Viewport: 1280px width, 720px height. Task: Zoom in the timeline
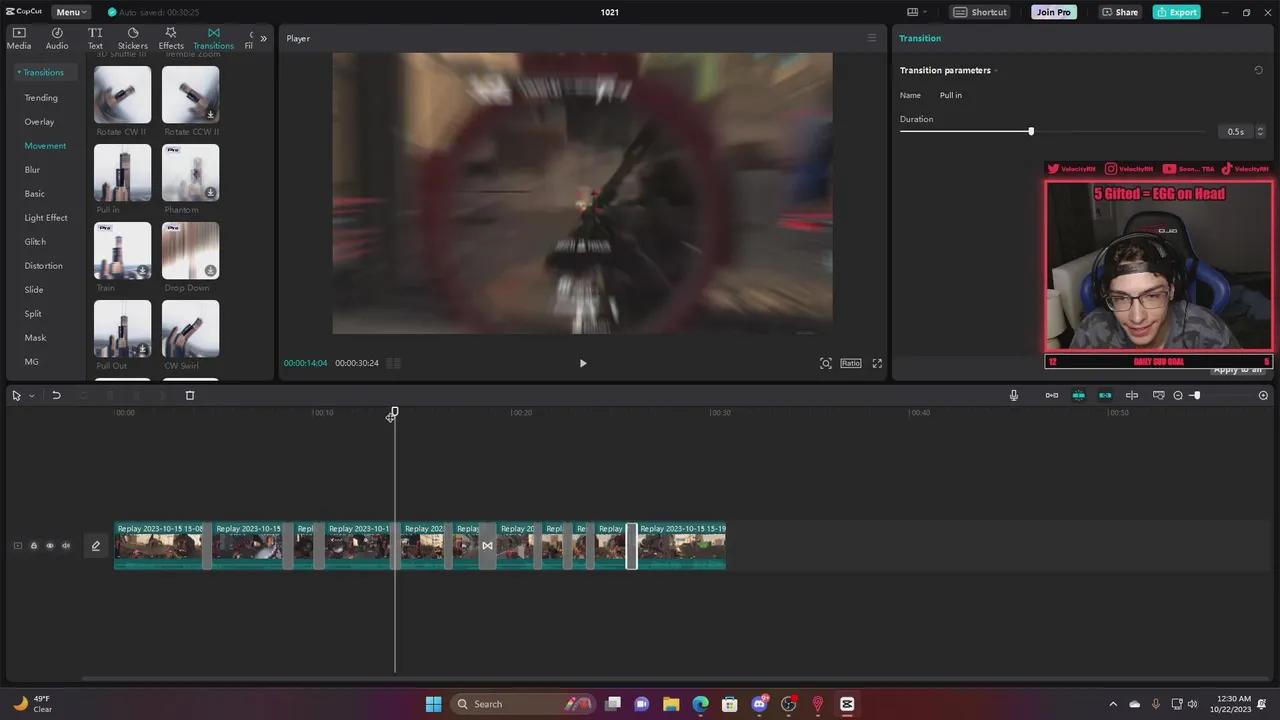[x=1263, y=395]
